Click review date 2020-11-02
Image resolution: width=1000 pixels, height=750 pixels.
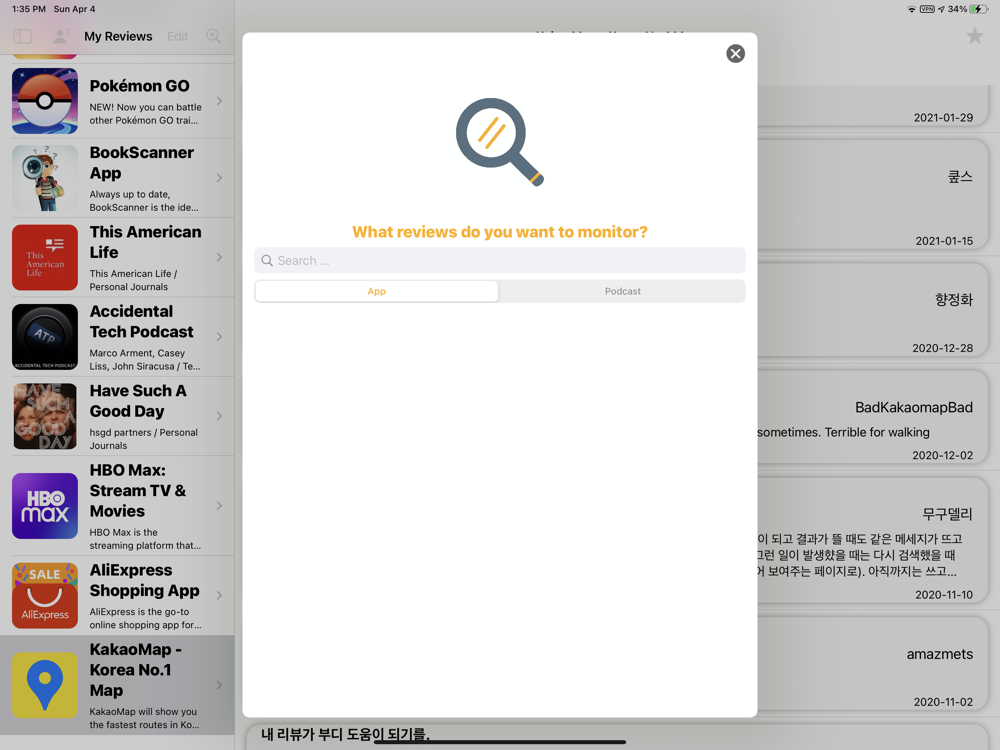tap(943, 702)
